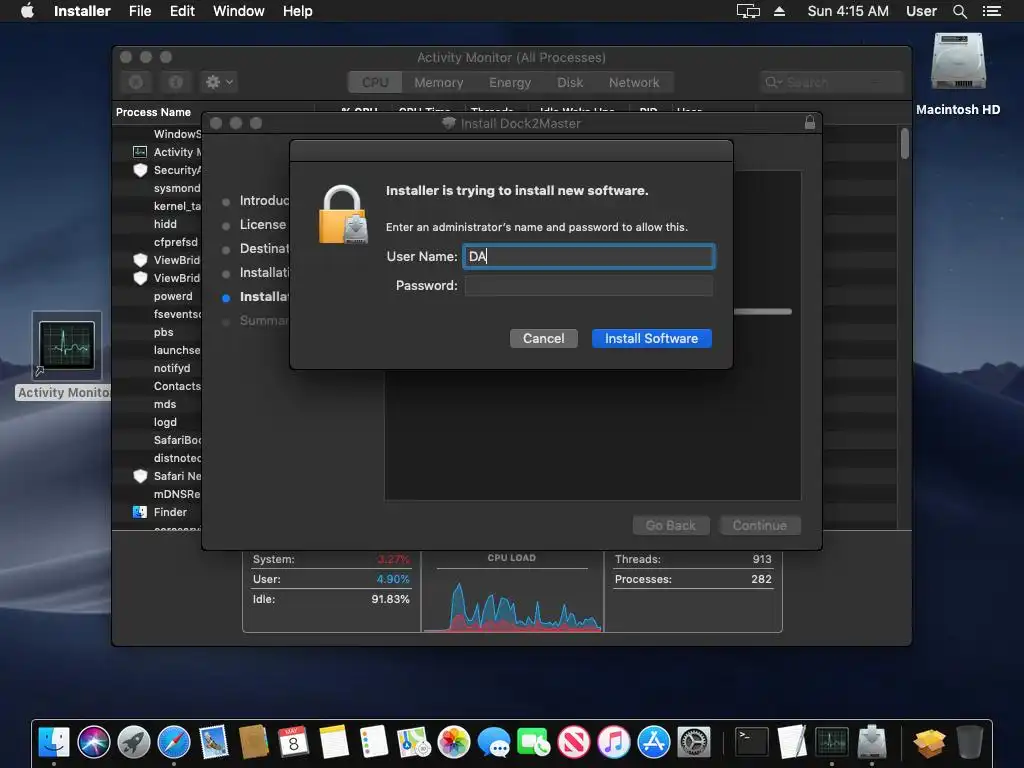Open Reminders icon in Dock

coord(374,743)
